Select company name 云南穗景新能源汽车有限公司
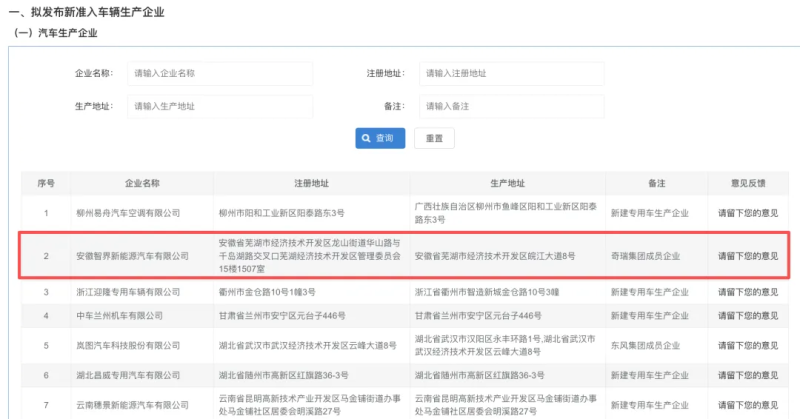The height and width of the screenshot is (419, 800). [133, 405]
